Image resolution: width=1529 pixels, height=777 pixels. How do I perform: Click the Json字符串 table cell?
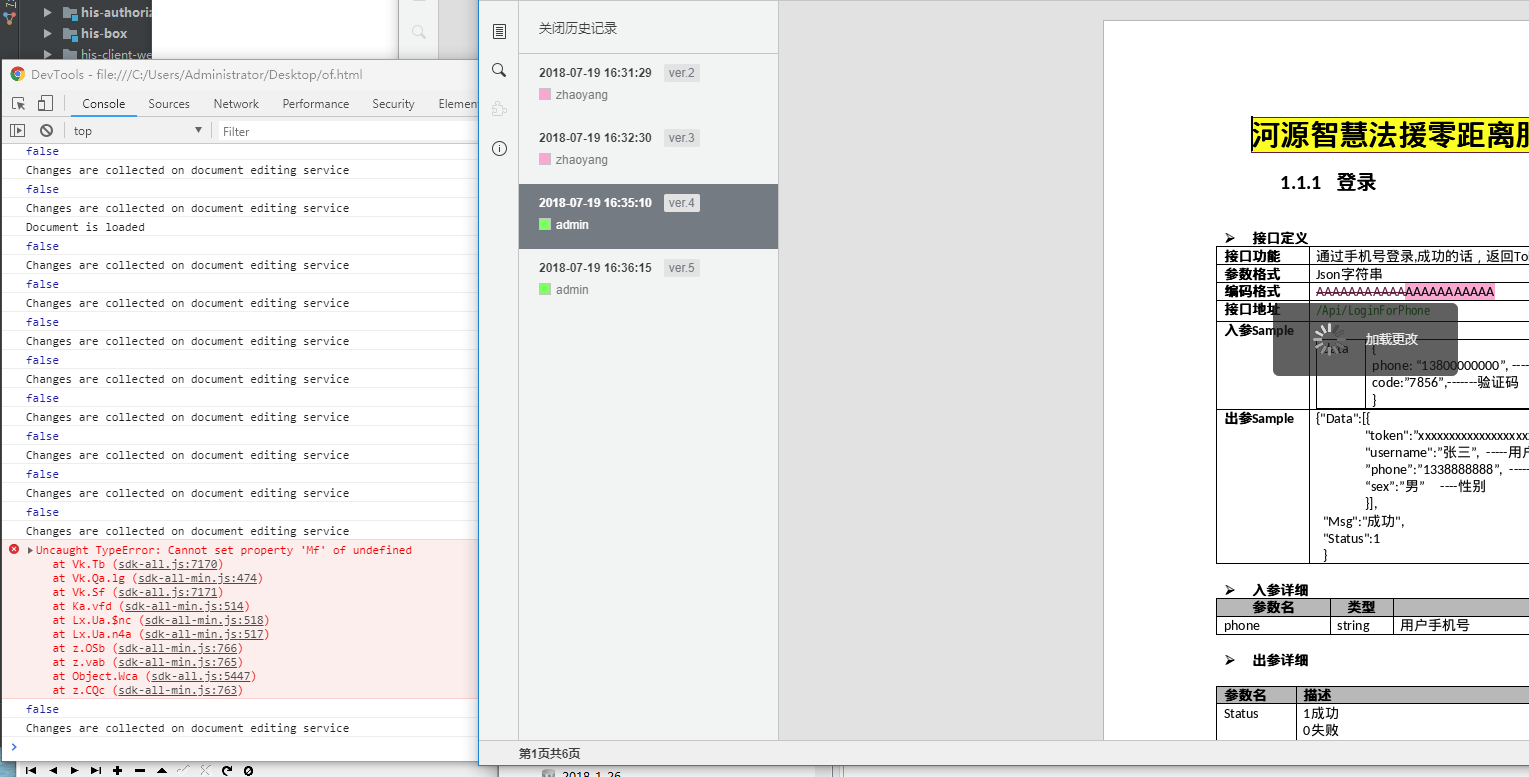click(1349, 273)
